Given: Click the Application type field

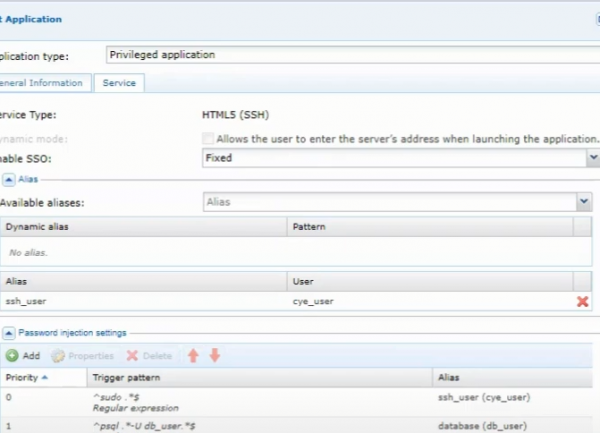Looking at the screenshot, I should (350, 55).
